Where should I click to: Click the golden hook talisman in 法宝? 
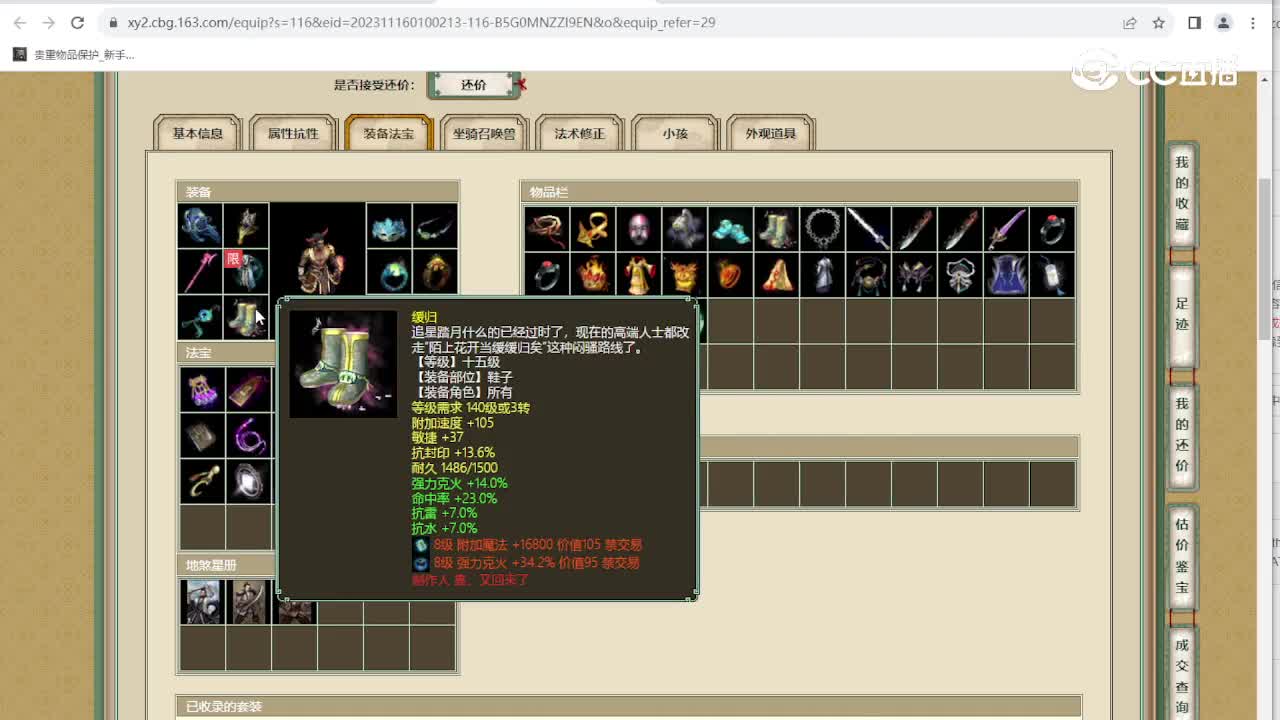coord(202,481)
